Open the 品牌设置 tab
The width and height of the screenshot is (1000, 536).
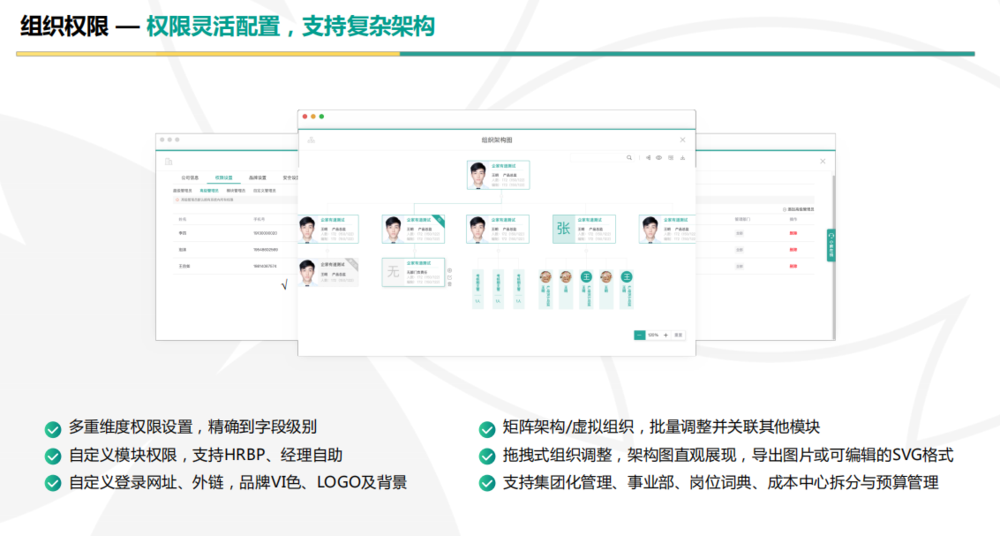[x=257, y=177]
